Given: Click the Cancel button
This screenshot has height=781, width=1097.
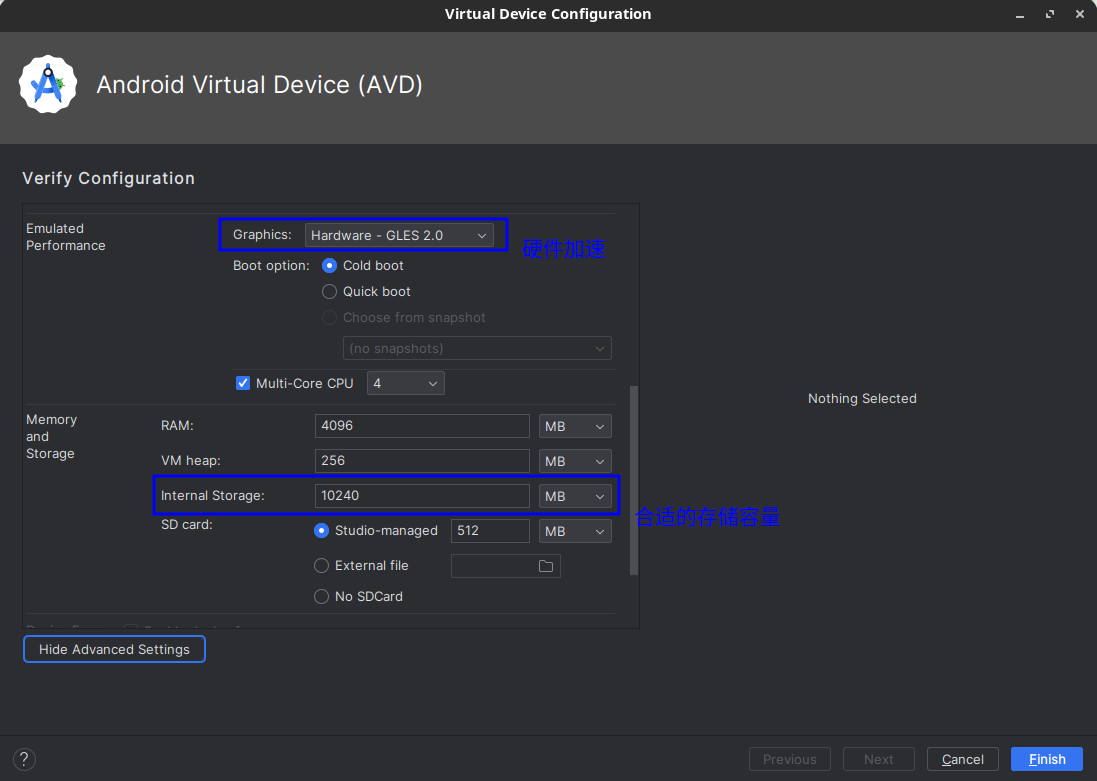Looking at the screenshot, I should pos(963,759).
